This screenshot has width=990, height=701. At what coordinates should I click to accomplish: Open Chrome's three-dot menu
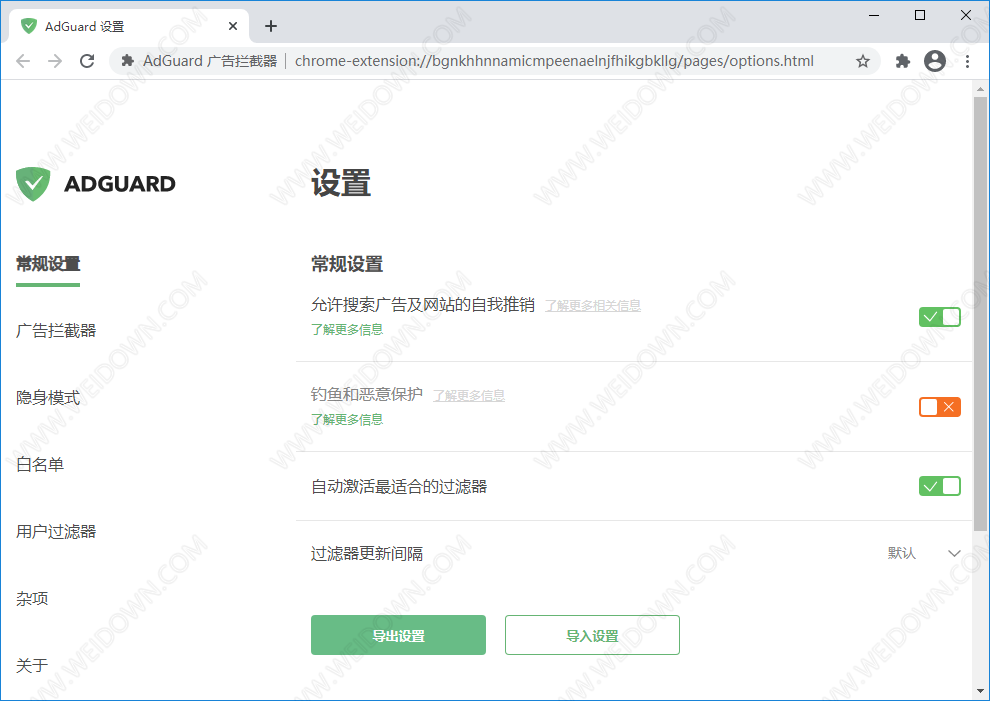click(967, 61)
